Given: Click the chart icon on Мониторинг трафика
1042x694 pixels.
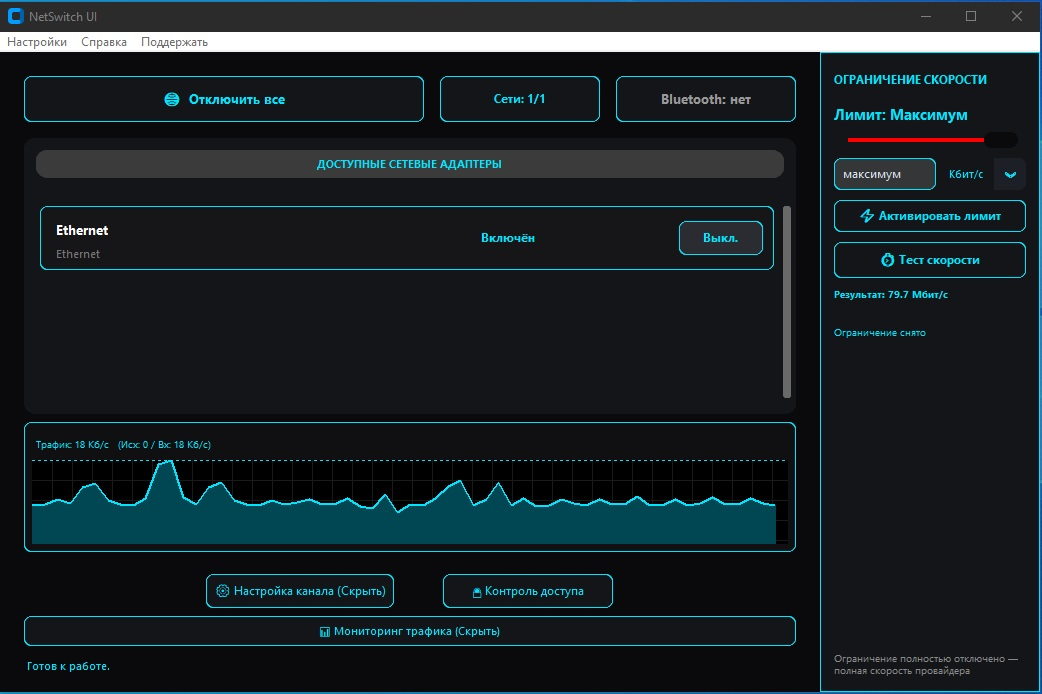Looking at the screenshot, I should click(x=324, y=632).
